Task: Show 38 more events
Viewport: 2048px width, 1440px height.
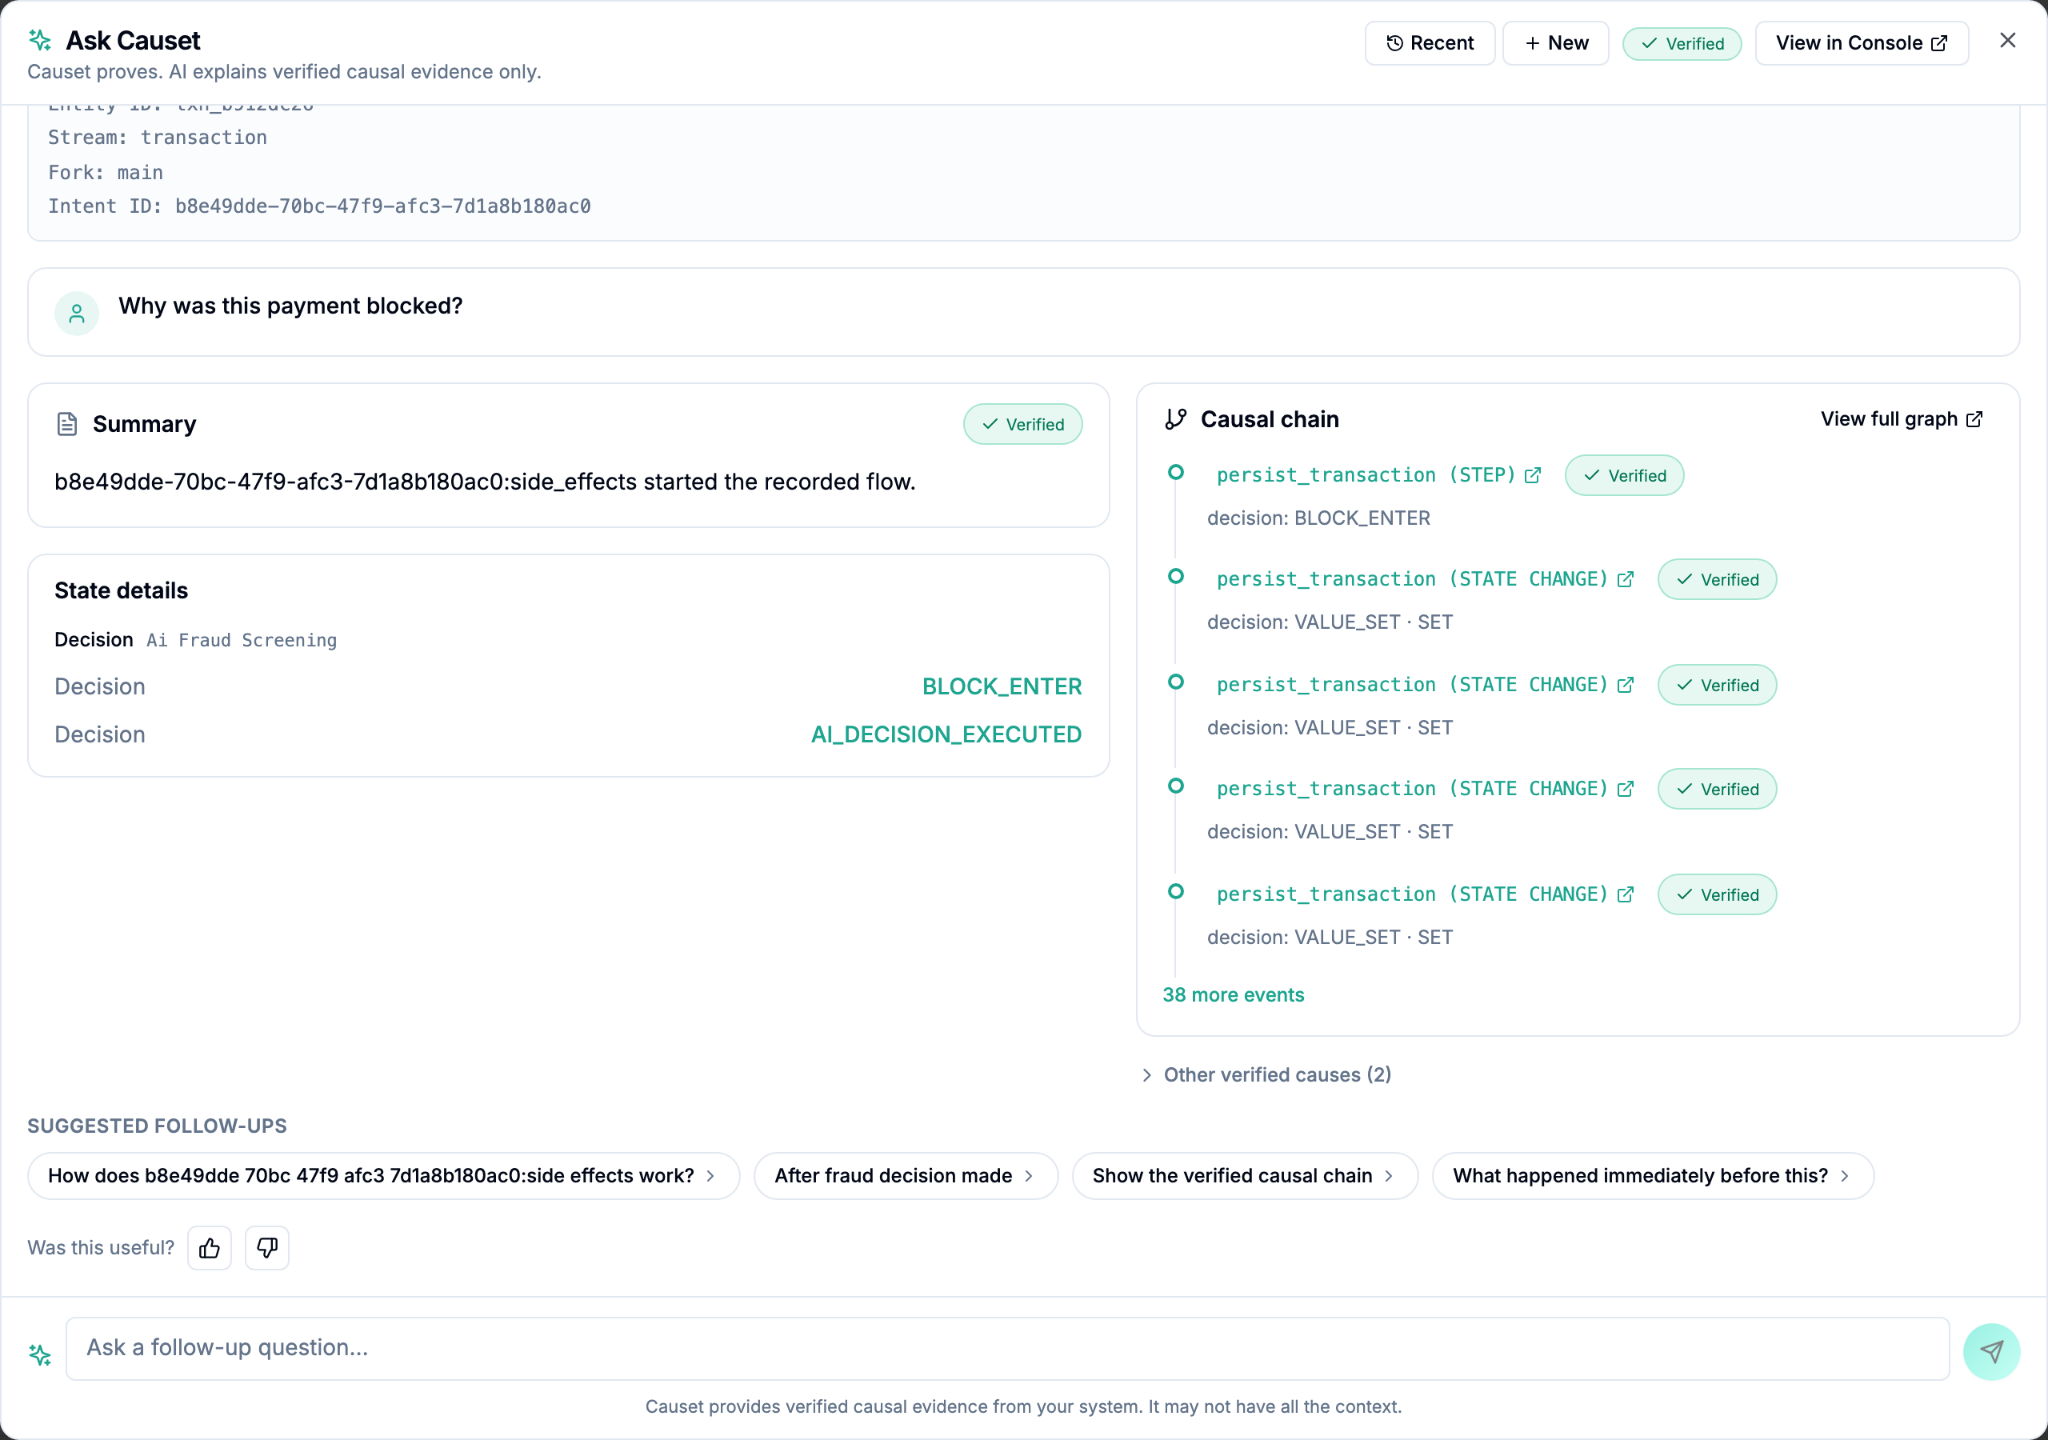Action: coord(1233,995)
